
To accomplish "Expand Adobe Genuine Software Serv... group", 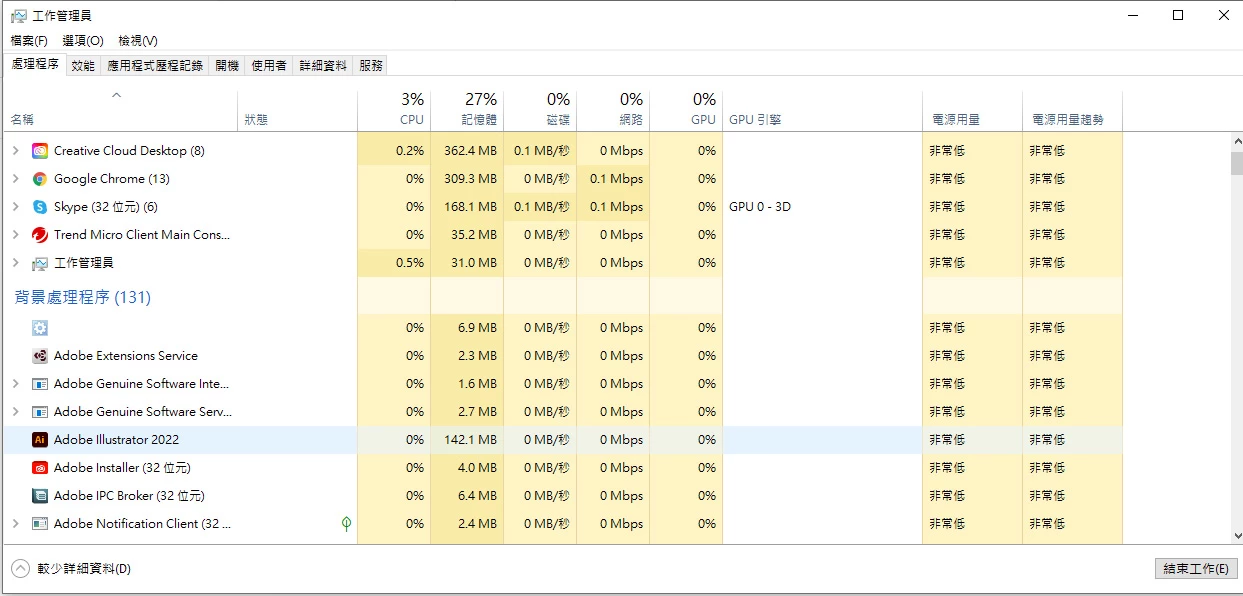I will pos(15,412).
